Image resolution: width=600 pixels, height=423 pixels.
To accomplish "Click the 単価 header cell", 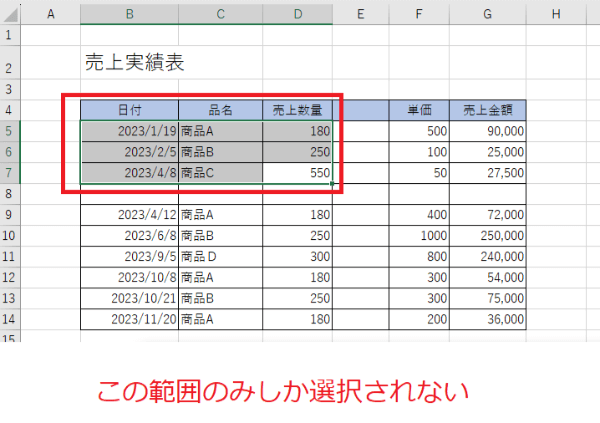I will point(419,110).
